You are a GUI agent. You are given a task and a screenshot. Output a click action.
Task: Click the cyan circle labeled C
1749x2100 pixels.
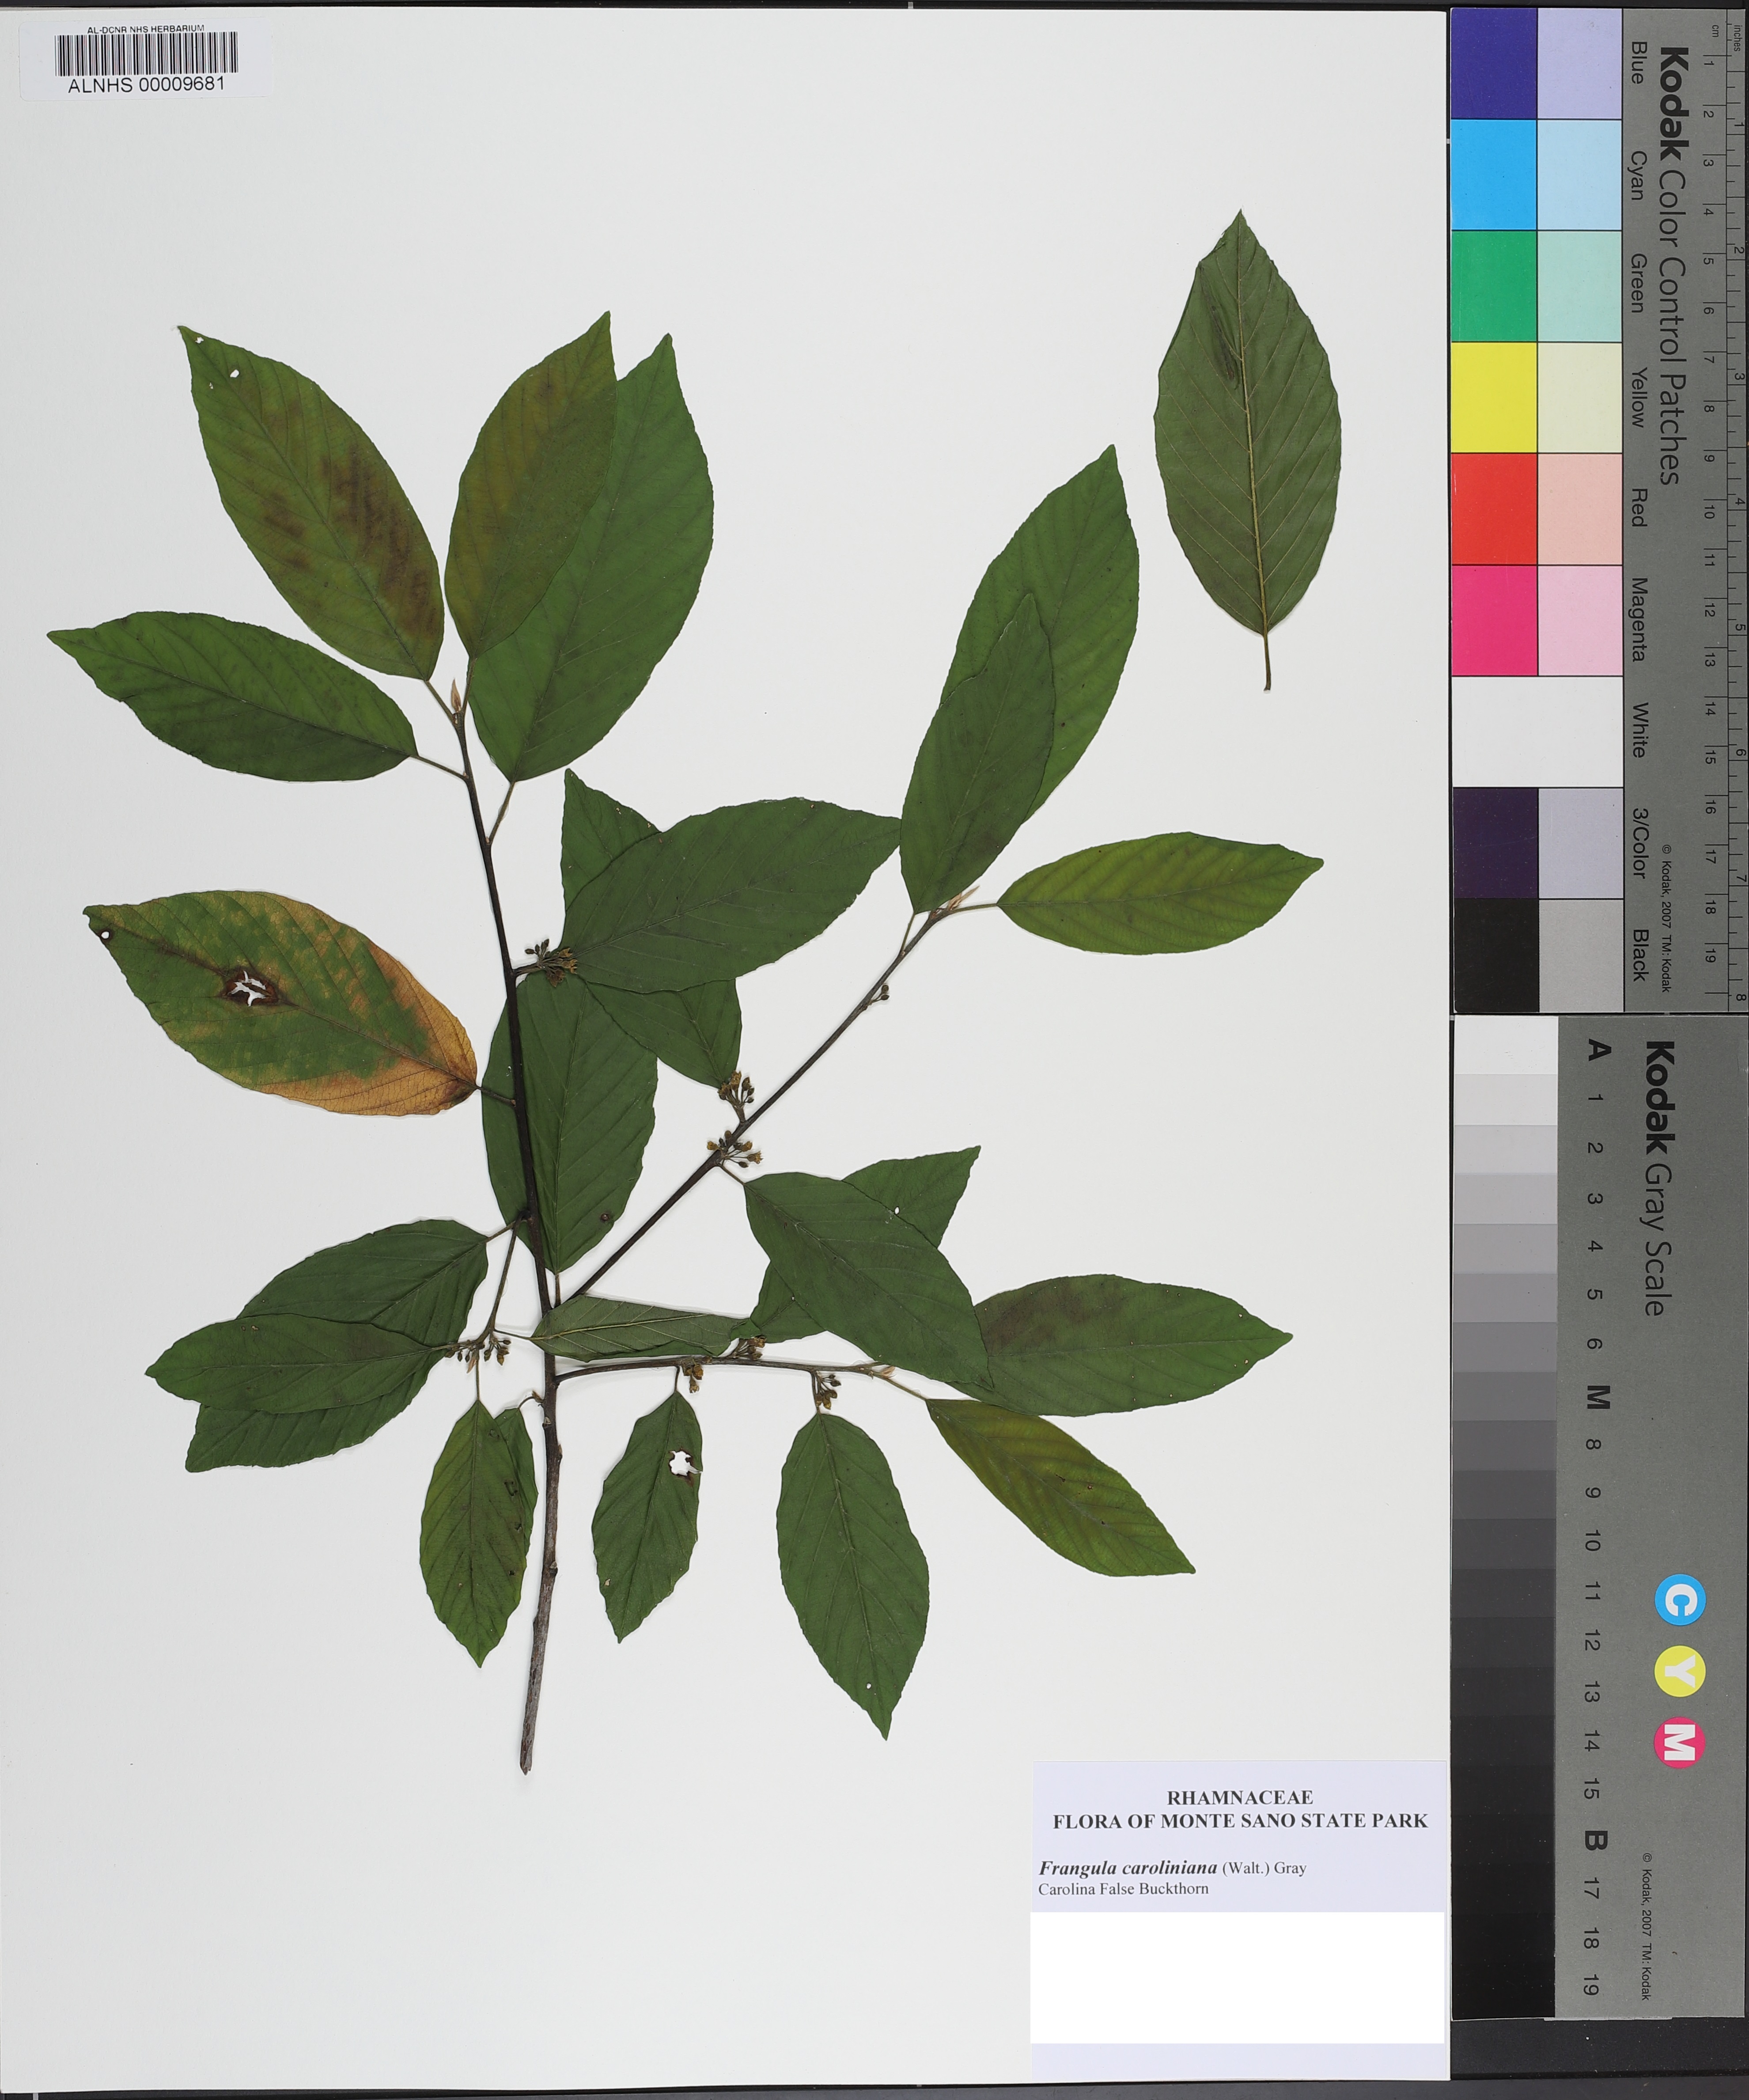tap(1679, 1599)
